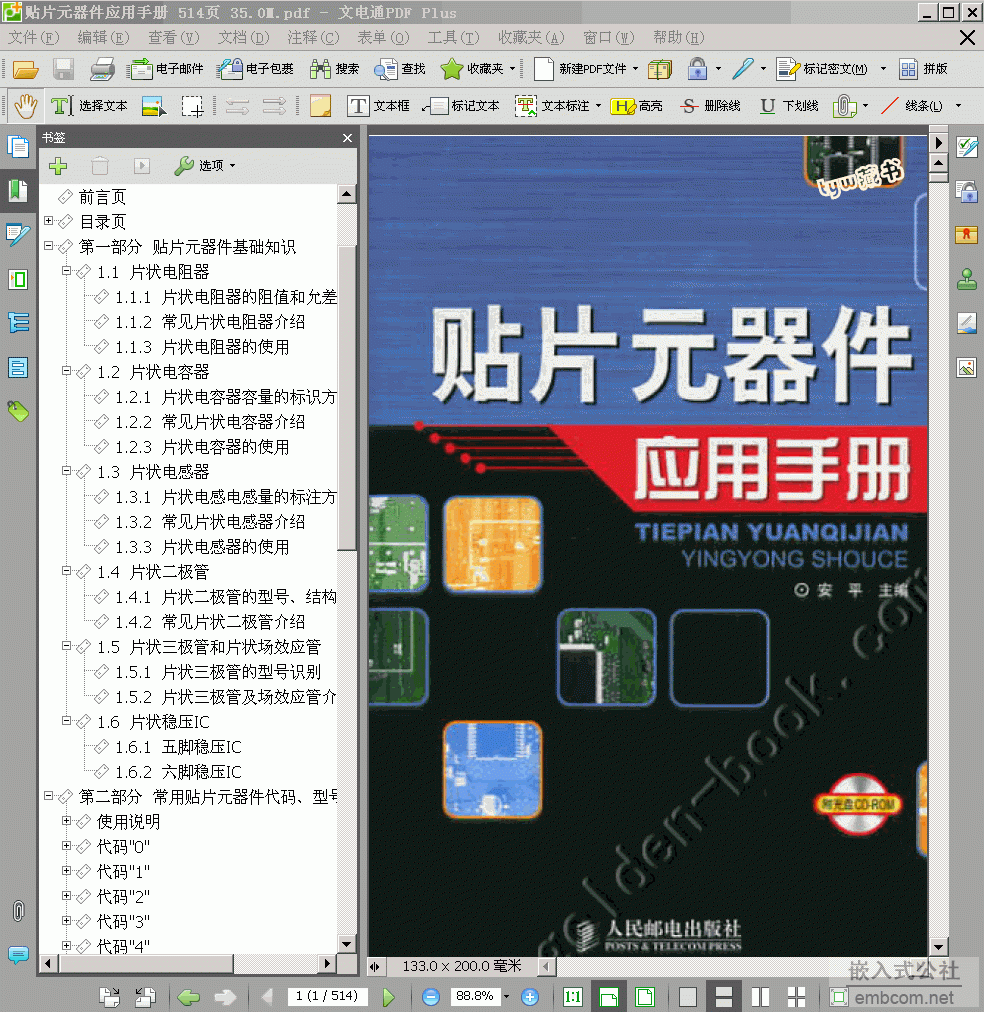Click the add bookmark plus icon
The height and width of the screenshot is (1012, 984).
click(58, 166)
